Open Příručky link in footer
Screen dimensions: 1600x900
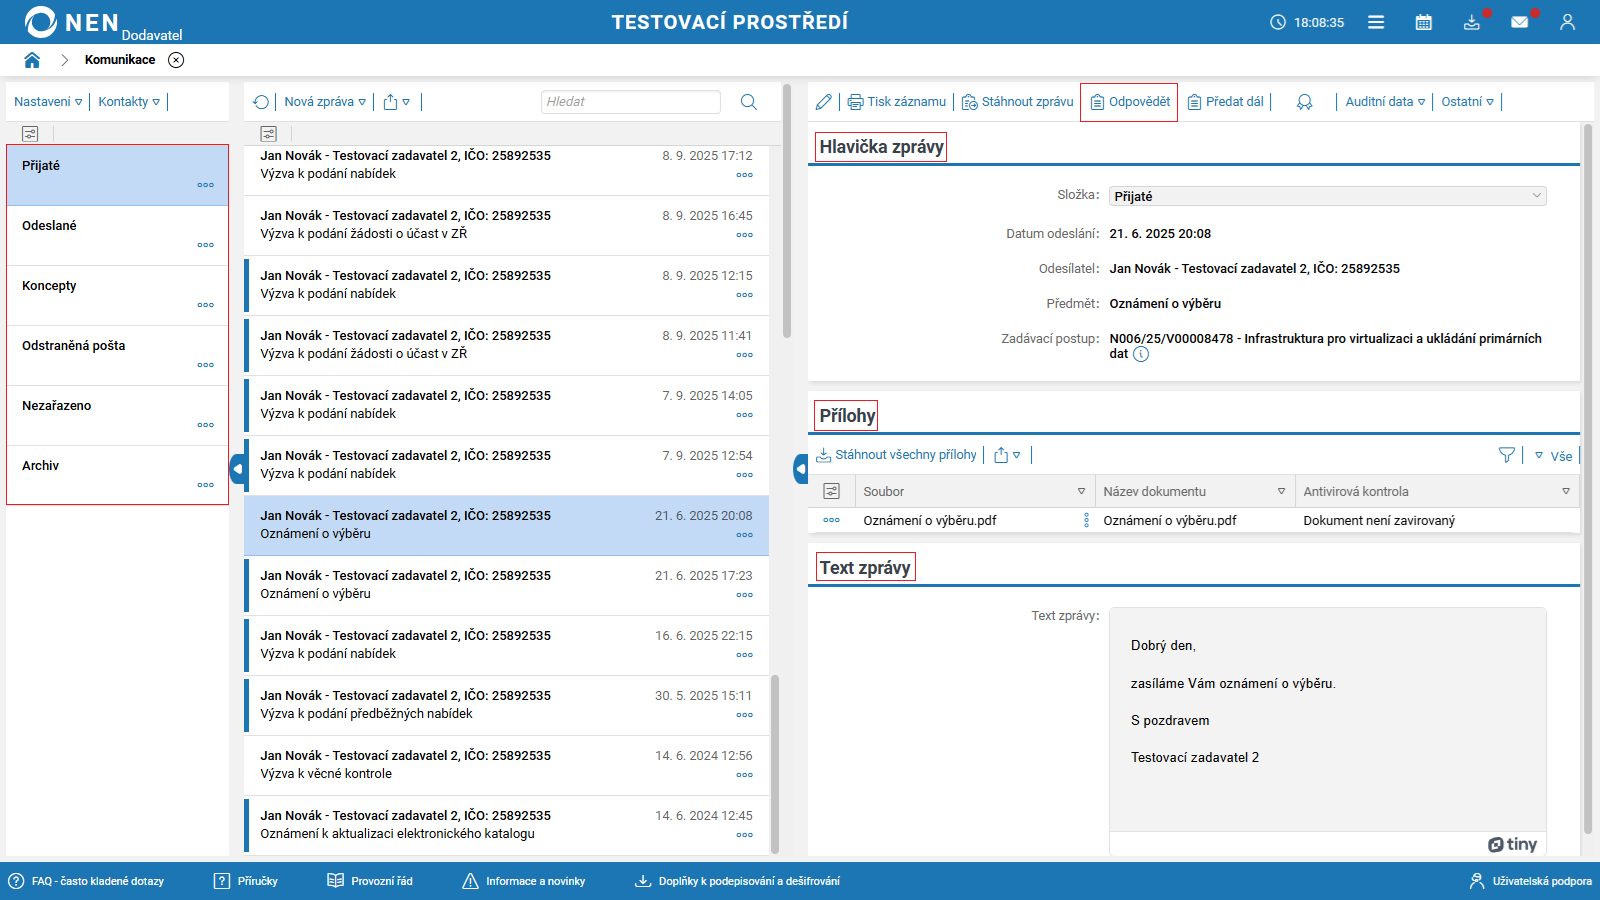246,881
